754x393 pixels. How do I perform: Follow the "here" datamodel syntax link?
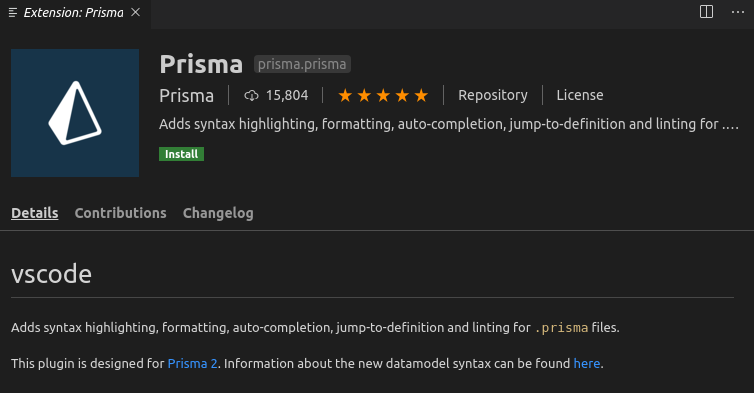click(x=587, y=363)
